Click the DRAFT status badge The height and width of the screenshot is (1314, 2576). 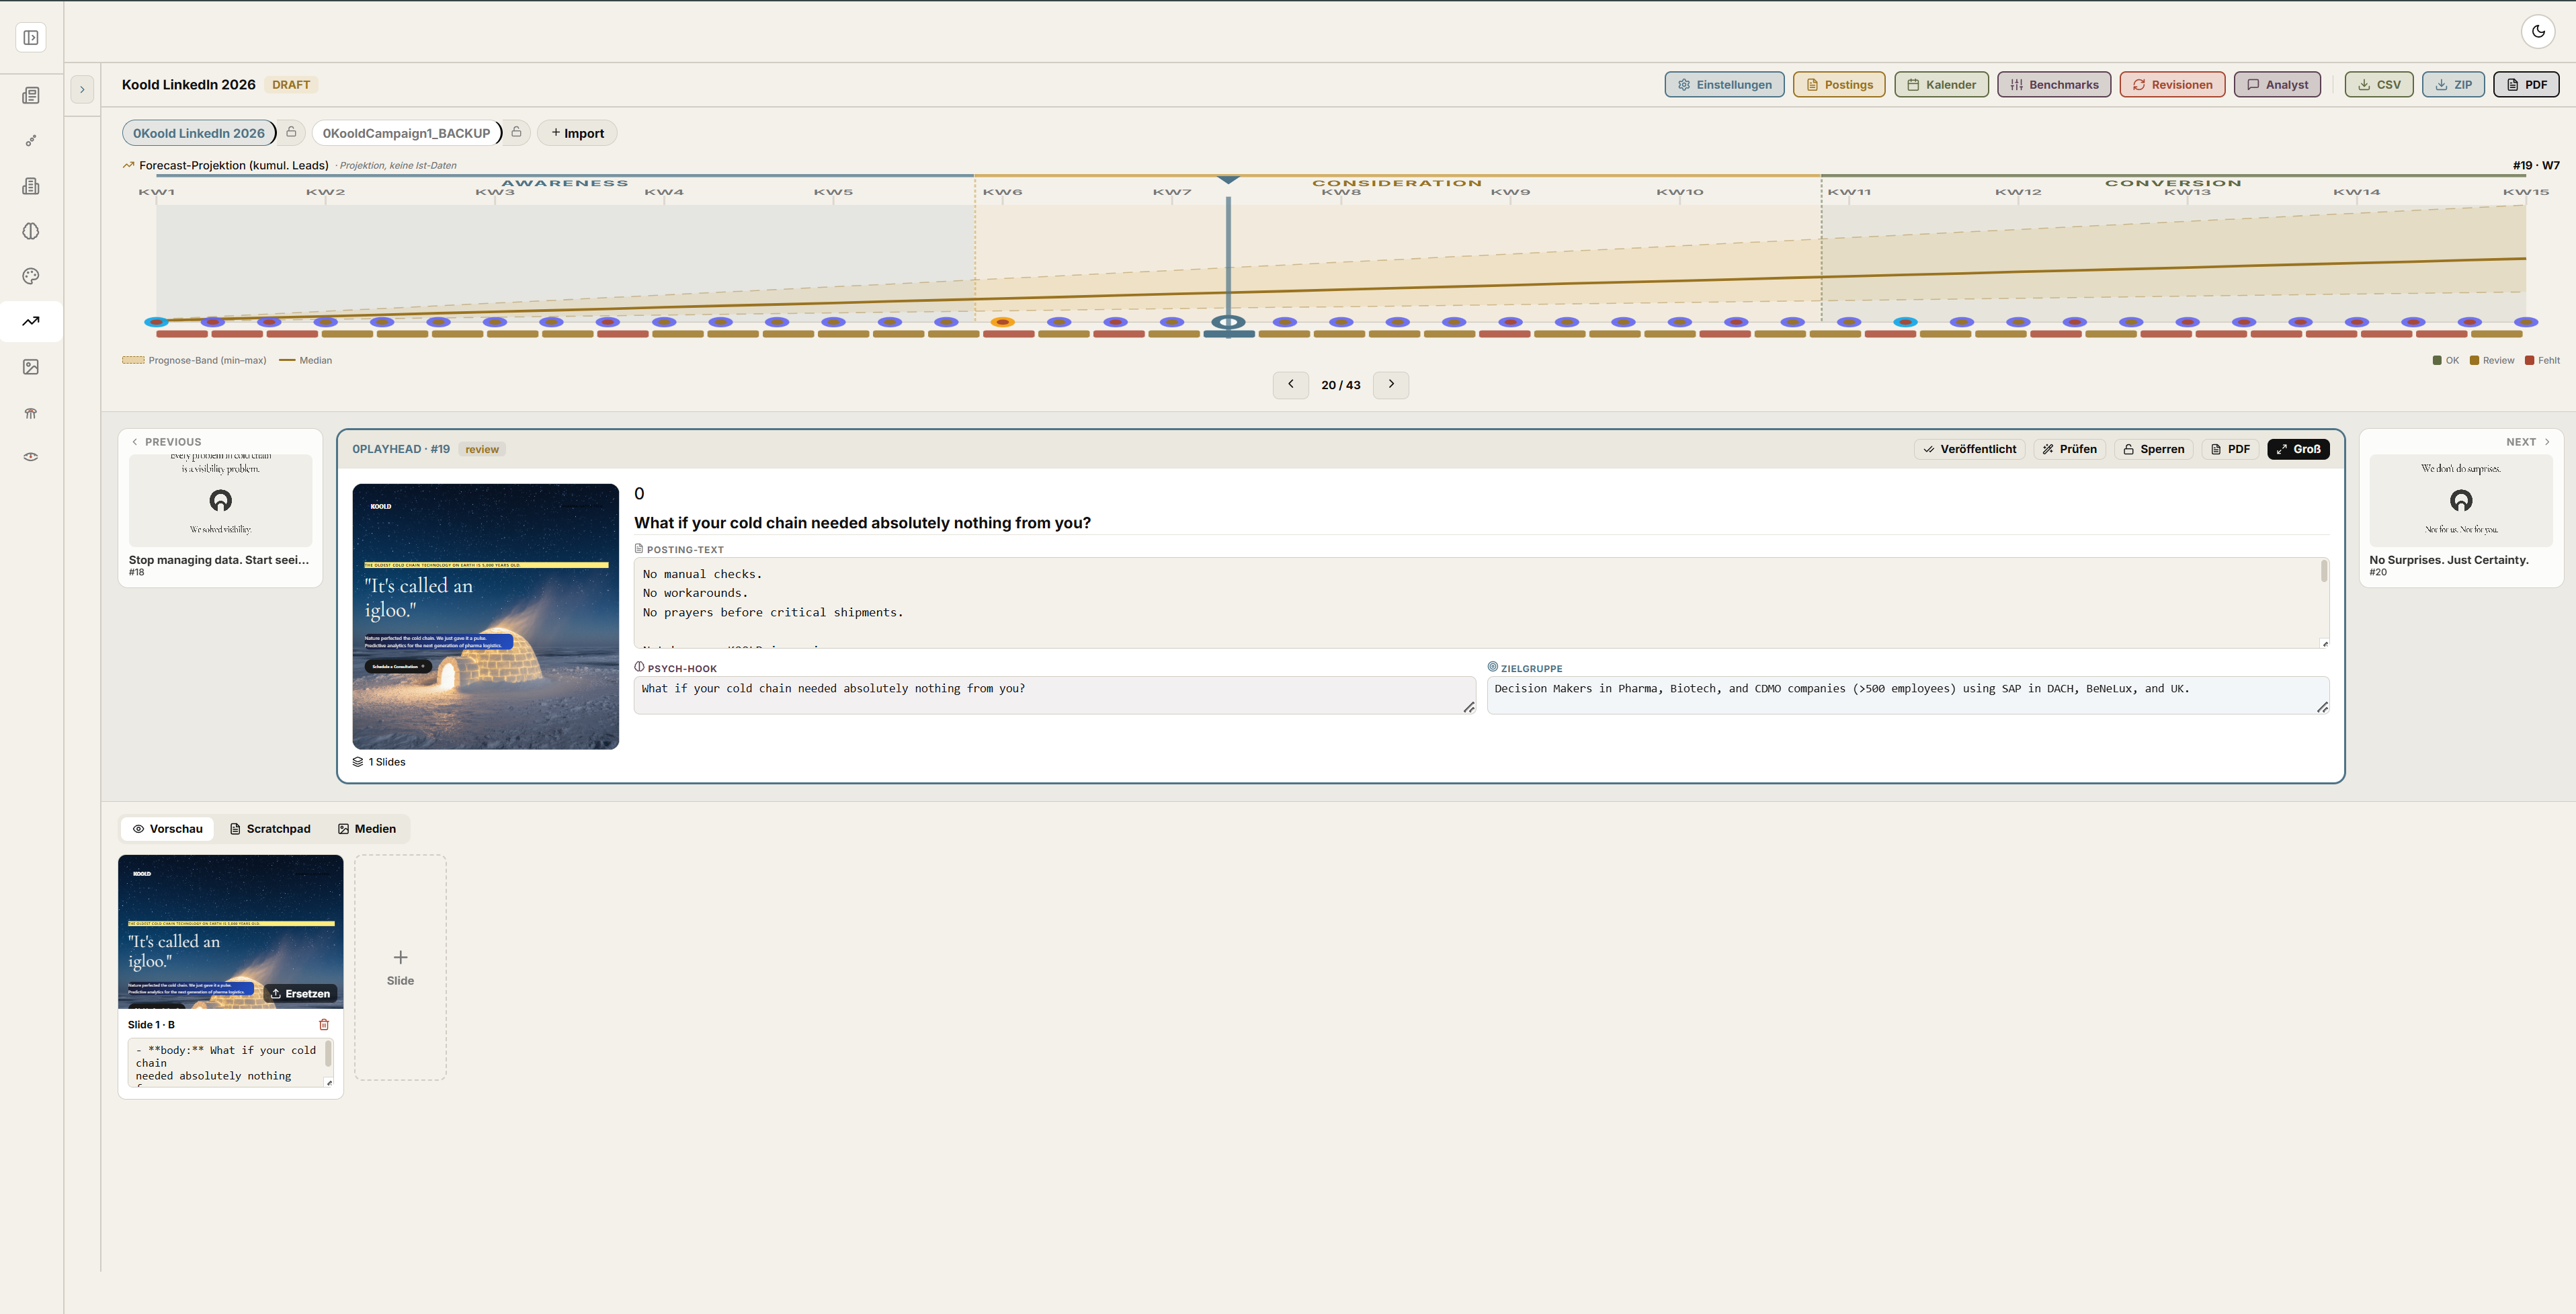click(x=291, y=85)
